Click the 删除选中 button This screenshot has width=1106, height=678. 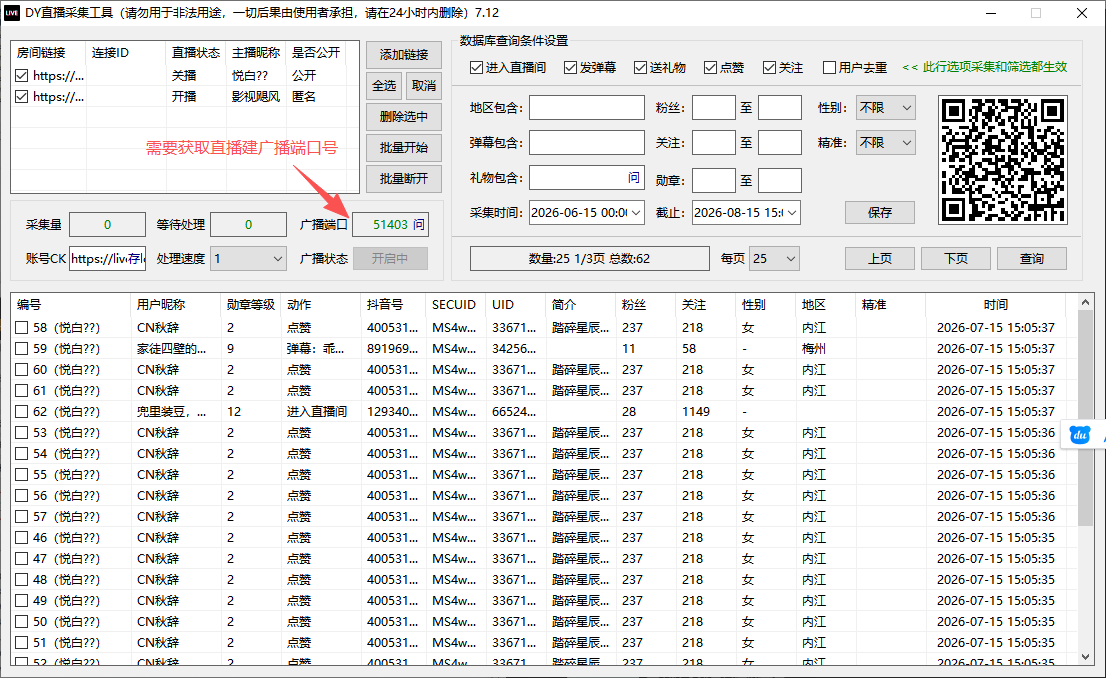coord(403,116)
